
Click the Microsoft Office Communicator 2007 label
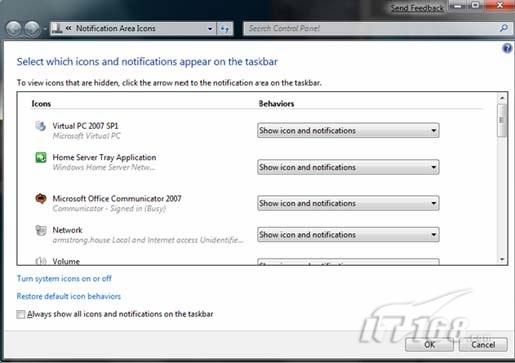click(x=117, y=199)
